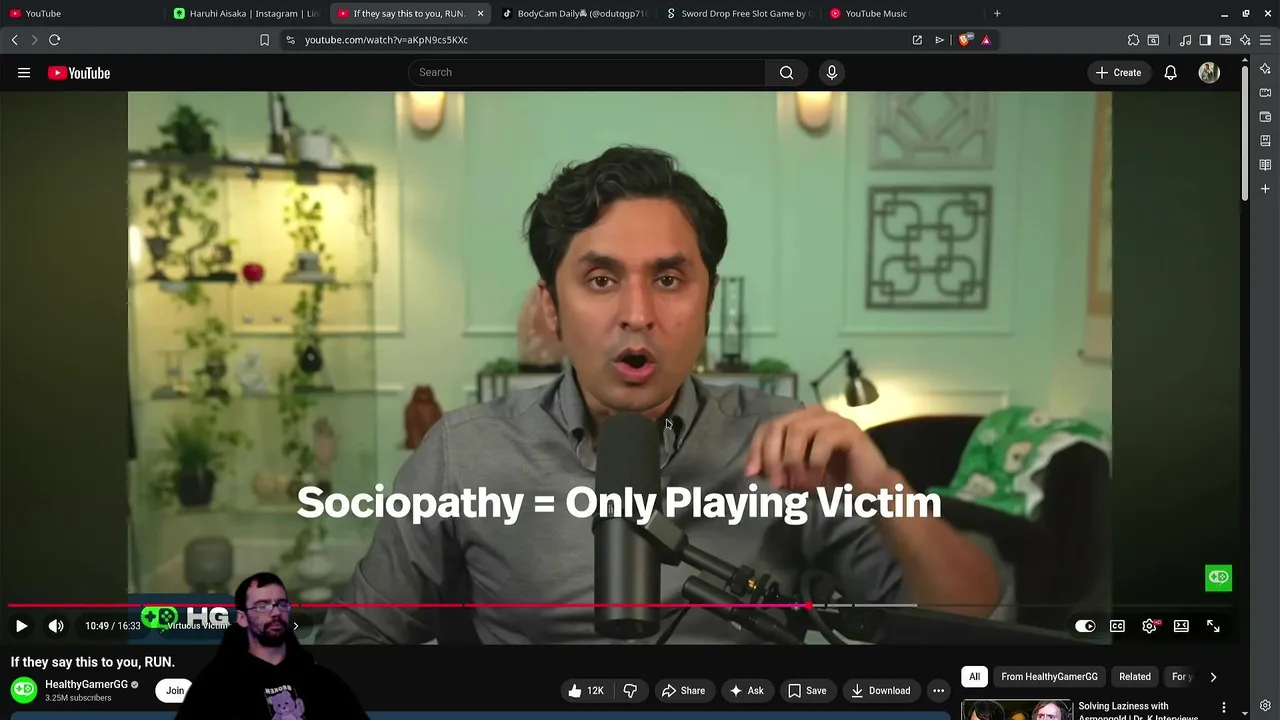
Task: Mute the video volume
Action: click(56, 626)
